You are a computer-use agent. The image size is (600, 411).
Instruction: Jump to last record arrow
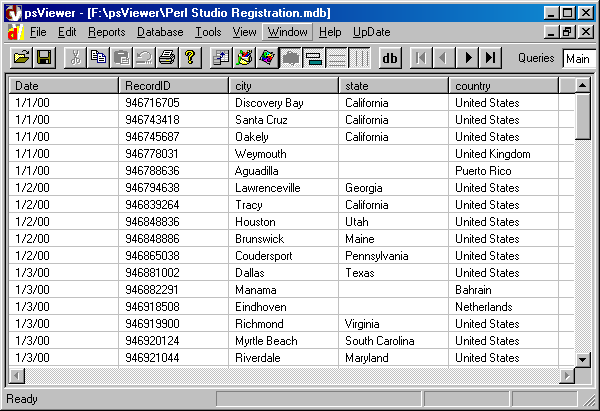click(492, 58)
